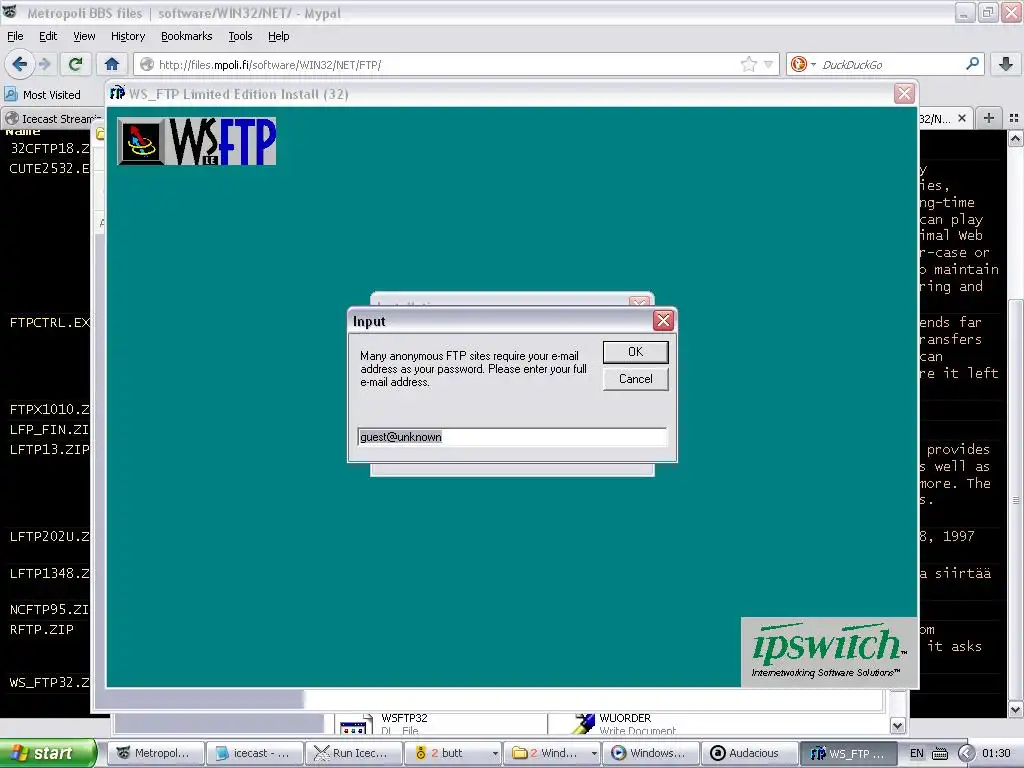Click the keyboard tray icon

pos(939,754)
